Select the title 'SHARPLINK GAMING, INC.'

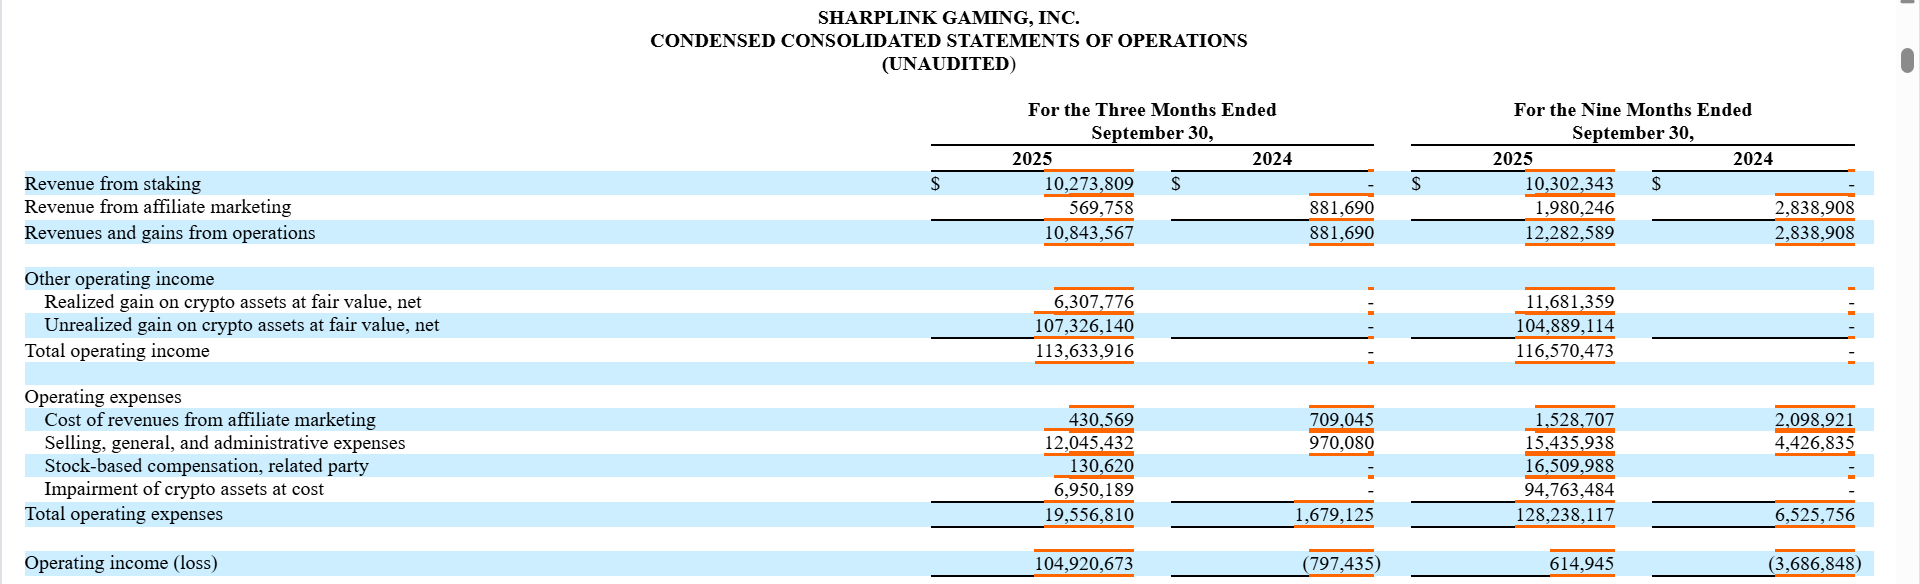(948, 18)
